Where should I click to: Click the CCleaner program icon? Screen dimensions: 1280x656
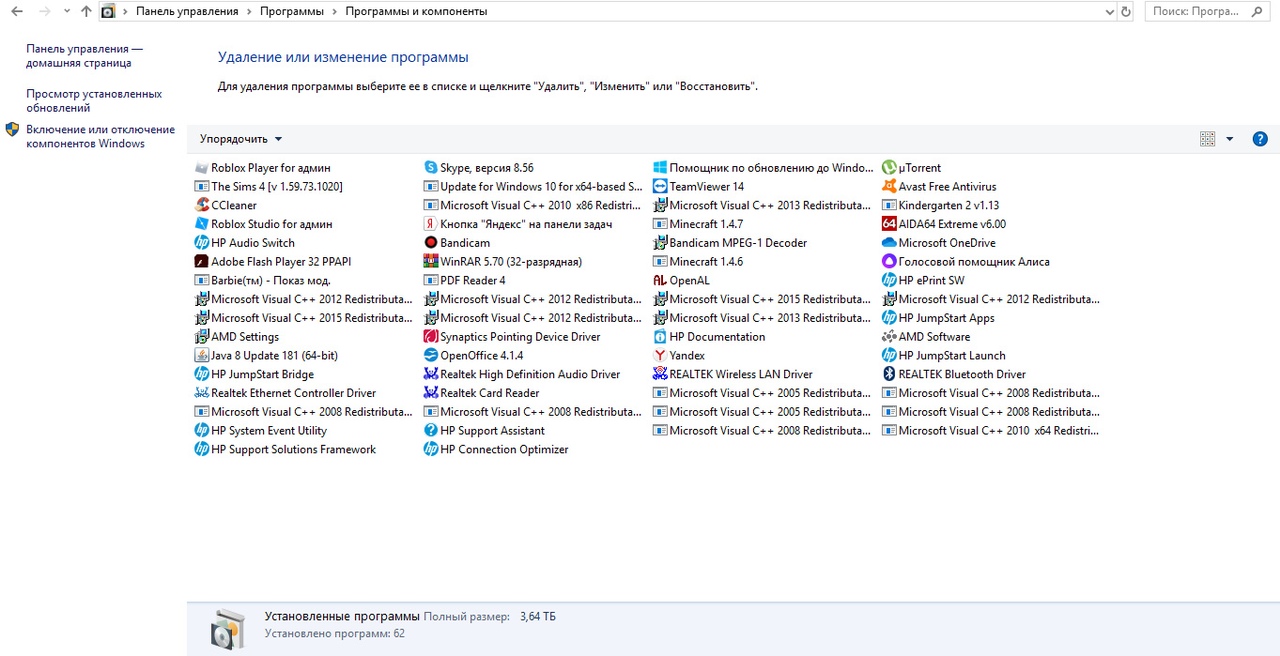202,205
